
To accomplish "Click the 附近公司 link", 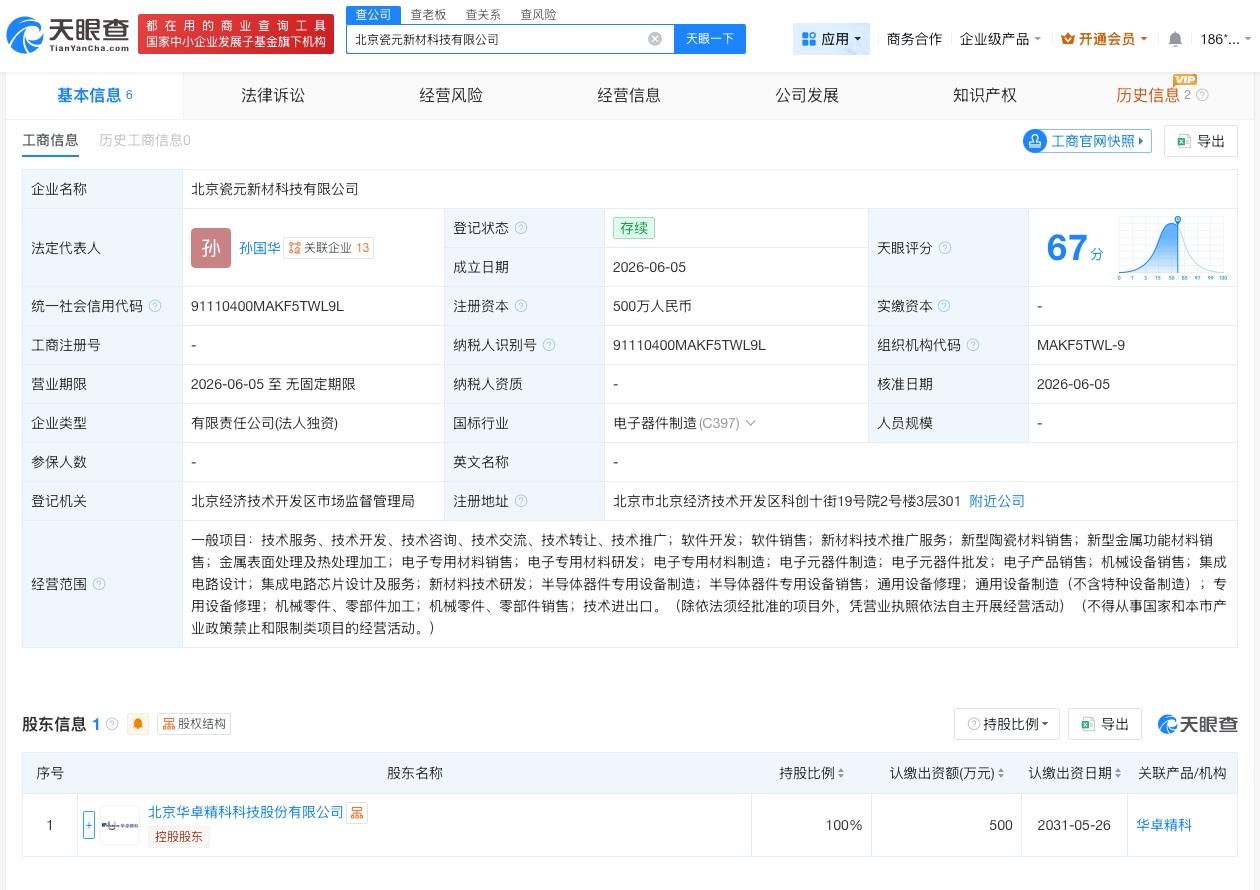I will click(x=997, y=501).
